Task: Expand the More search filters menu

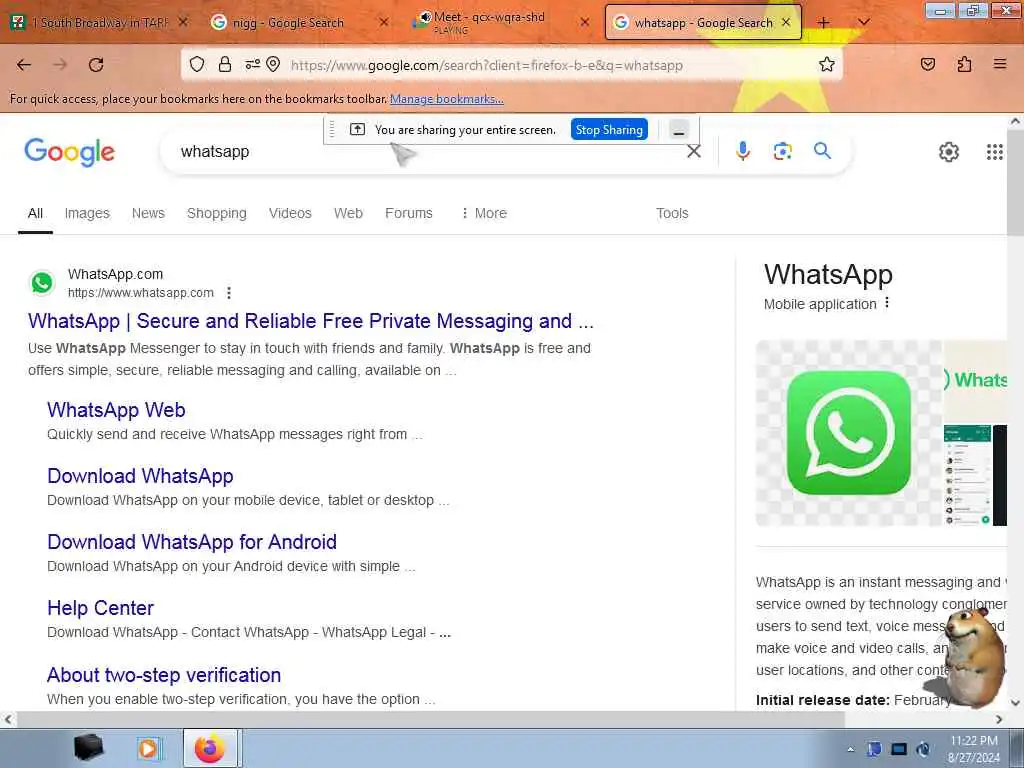Action: coord(484,213)
